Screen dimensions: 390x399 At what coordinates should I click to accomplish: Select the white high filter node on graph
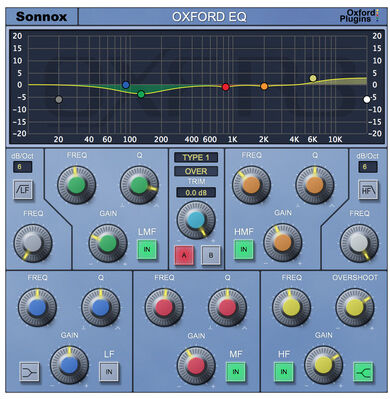click(367, 99)
